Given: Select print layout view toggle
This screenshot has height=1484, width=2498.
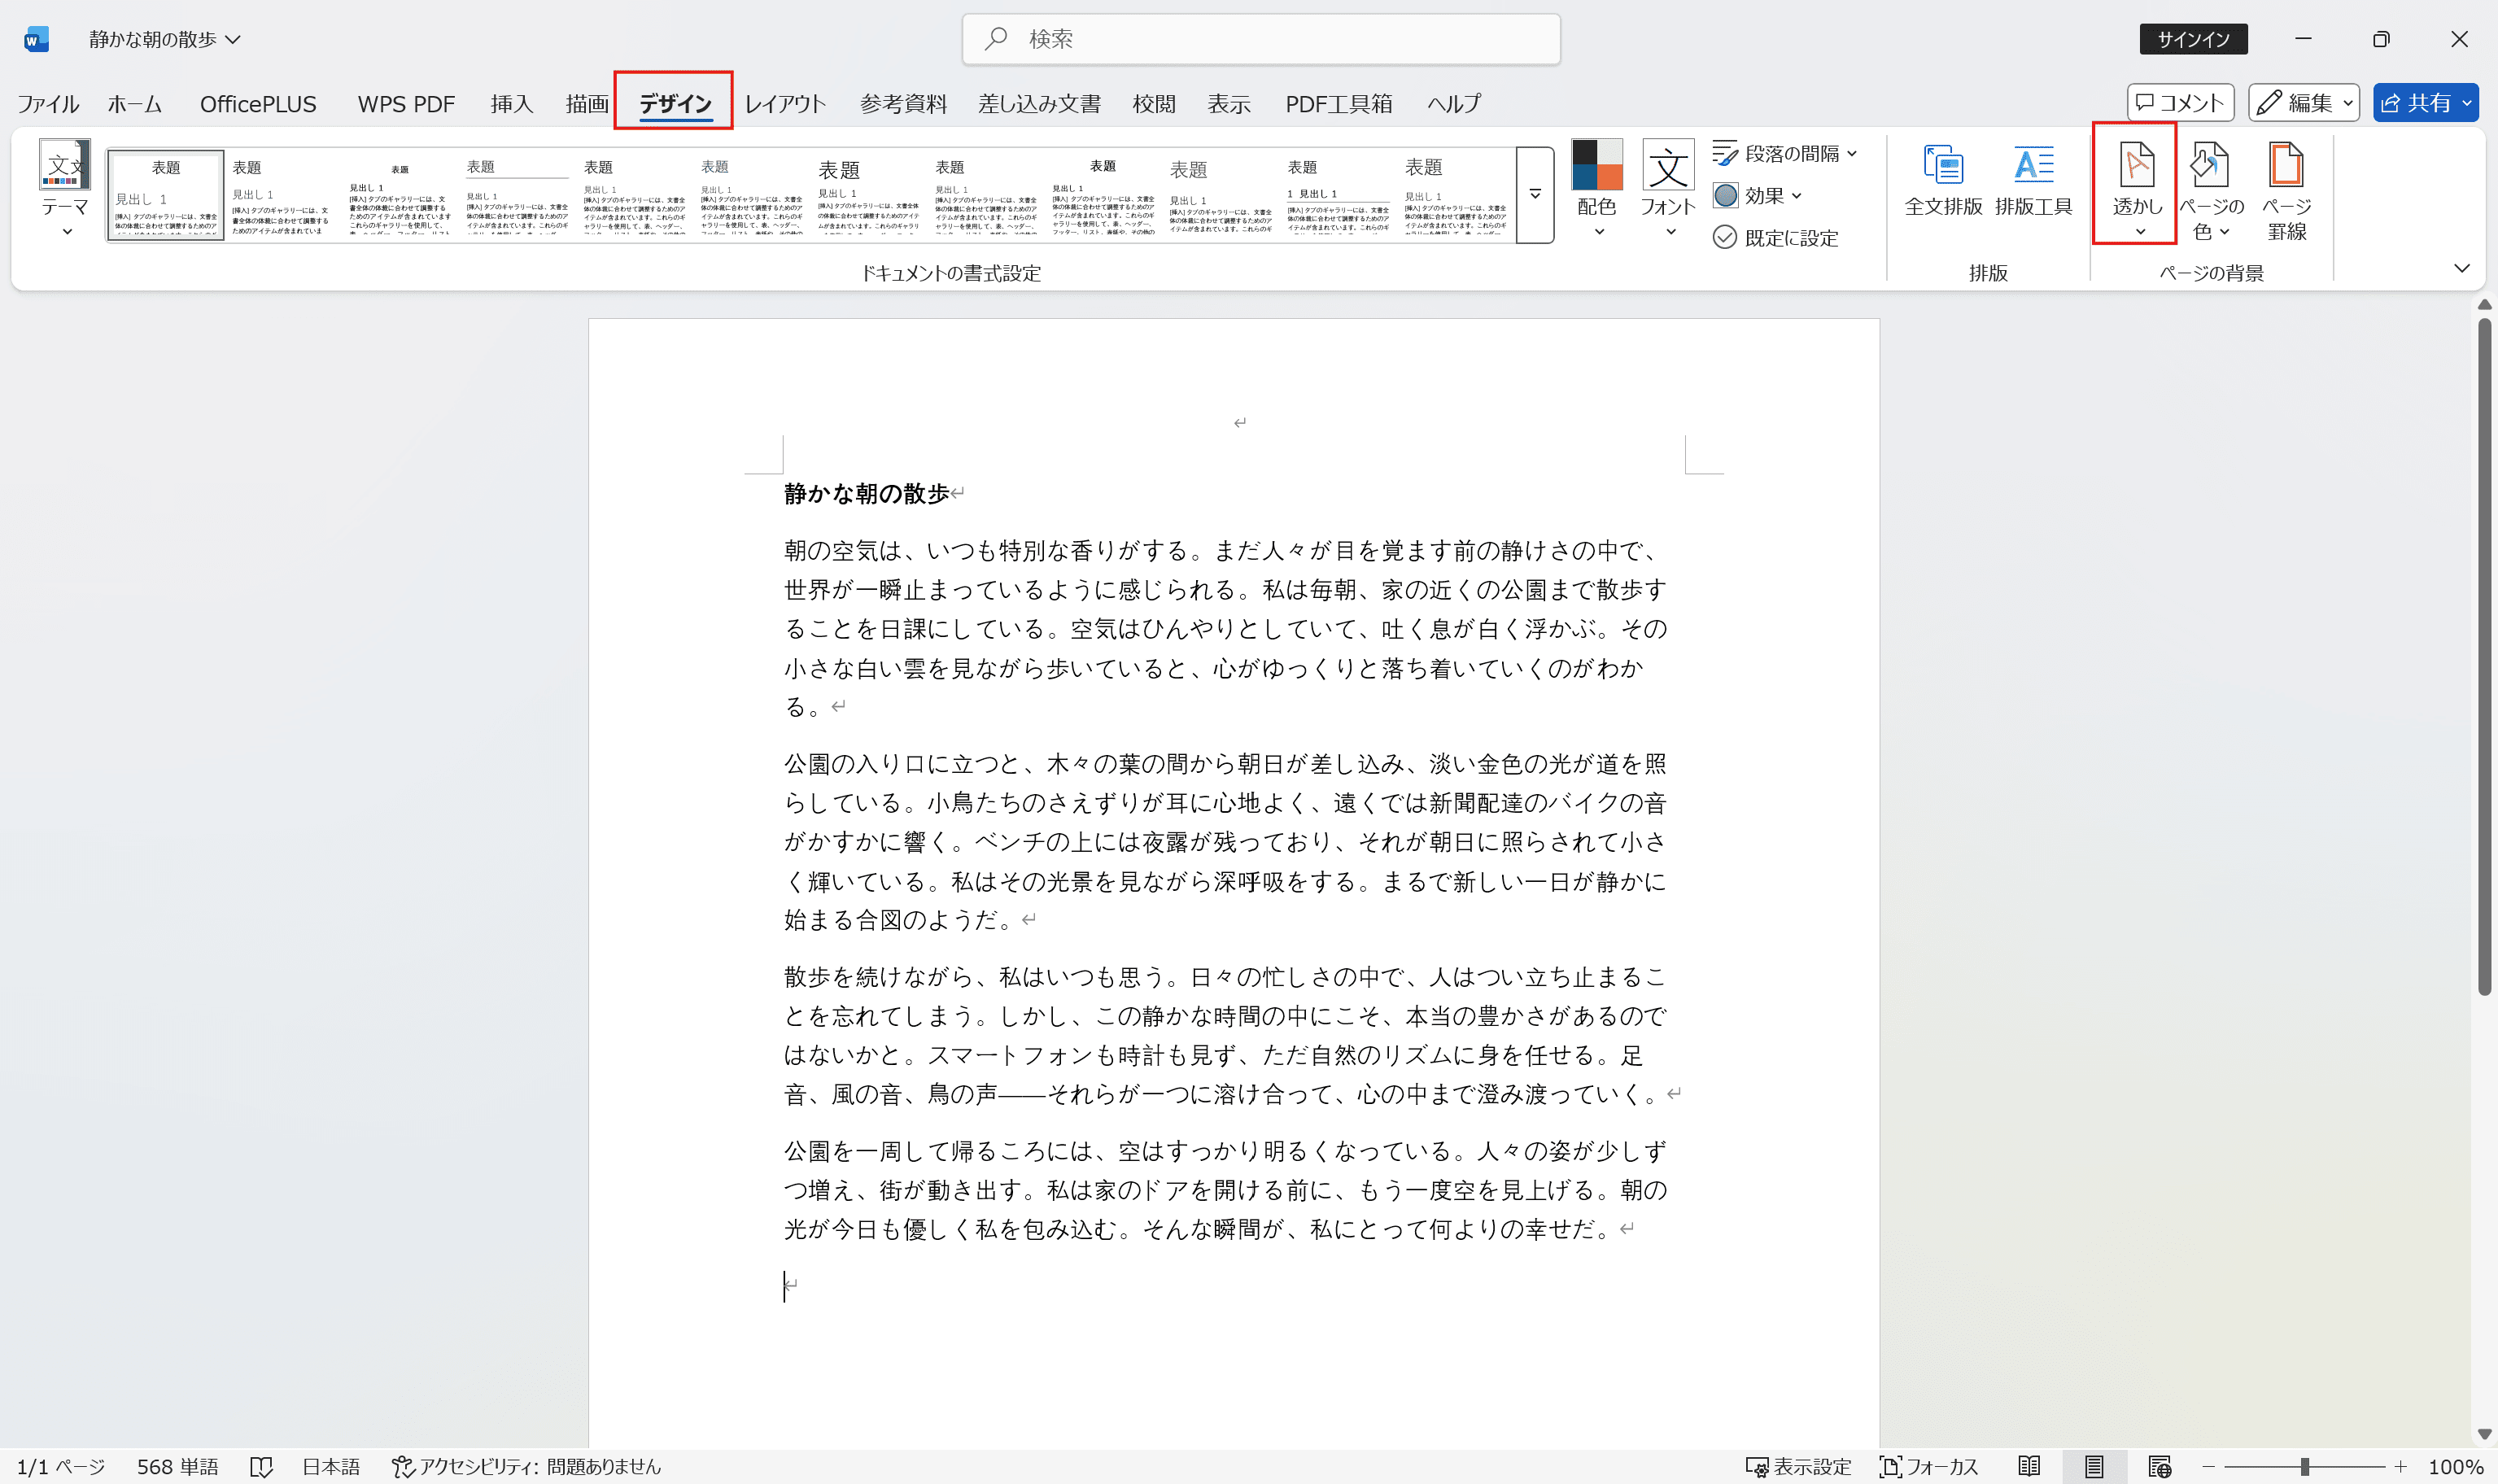Looking at the screenshot, I should (2095, 1466).
